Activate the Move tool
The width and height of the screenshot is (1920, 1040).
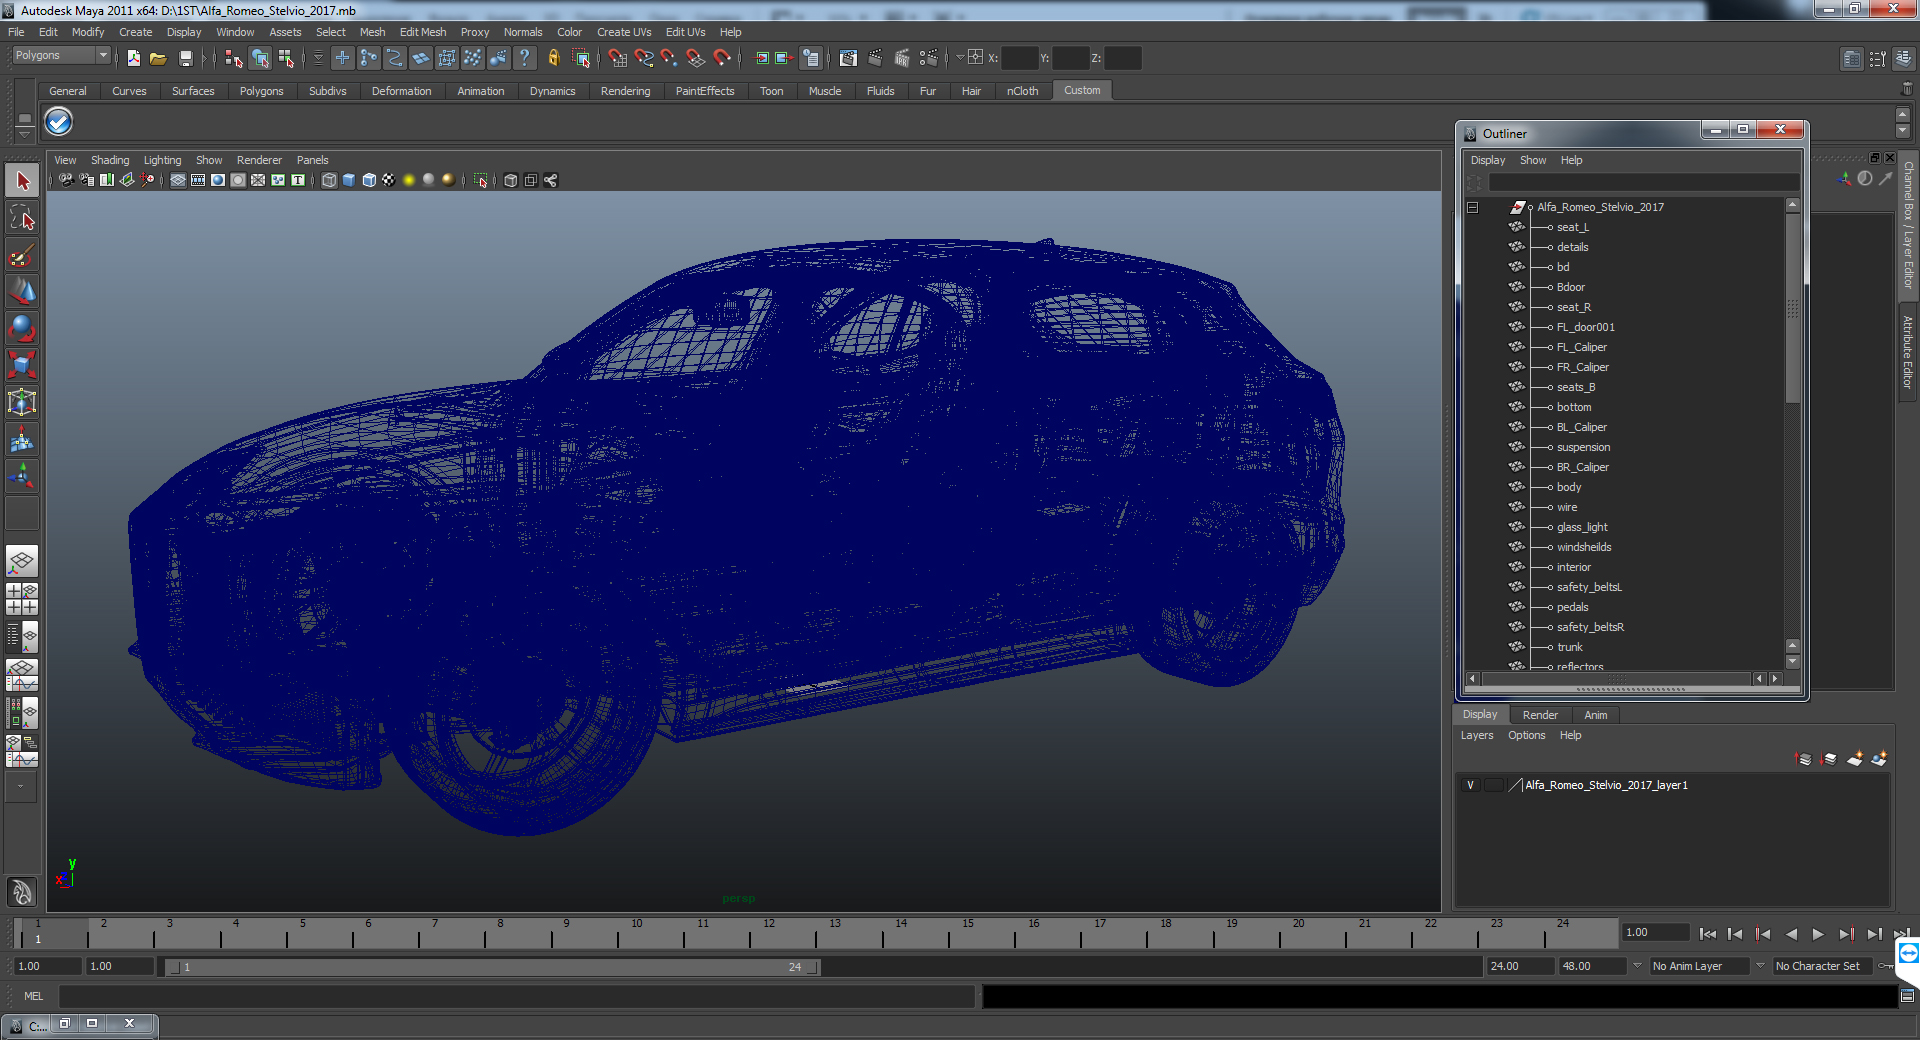[22, 292]
